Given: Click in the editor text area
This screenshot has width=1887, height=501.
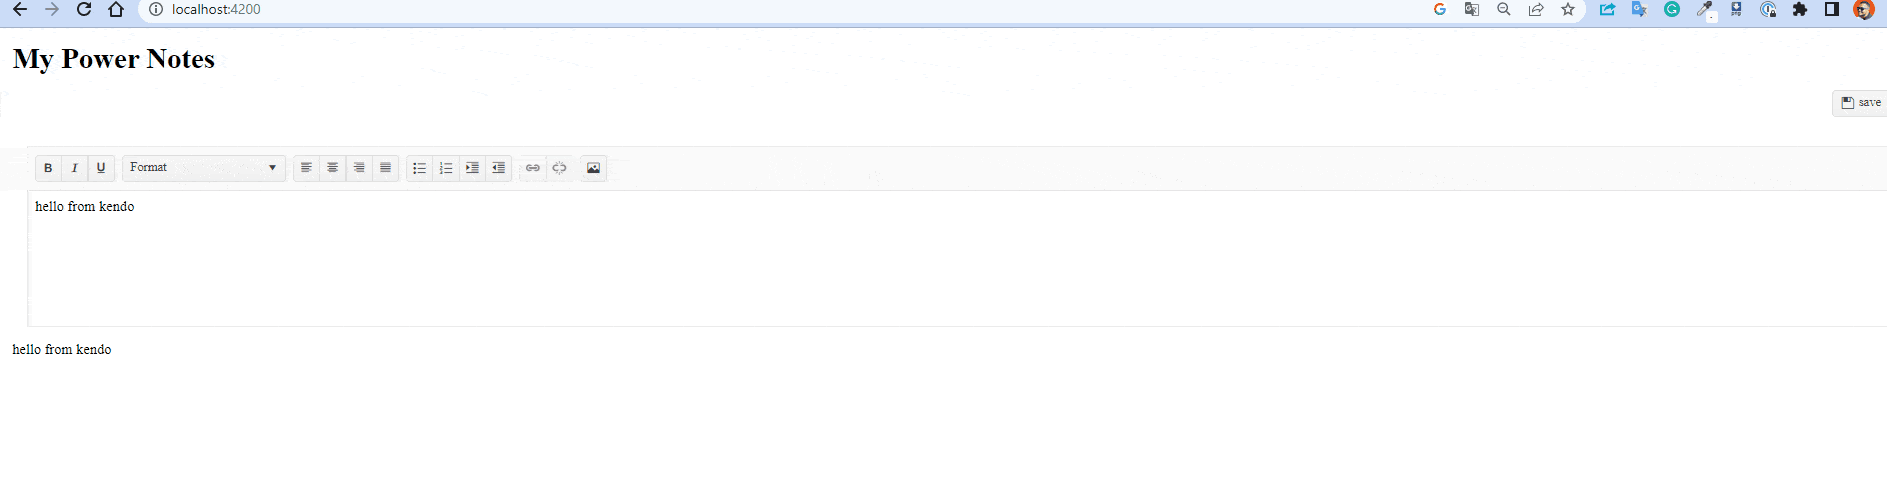Looking at the screenshot, I should pos(958,258).
